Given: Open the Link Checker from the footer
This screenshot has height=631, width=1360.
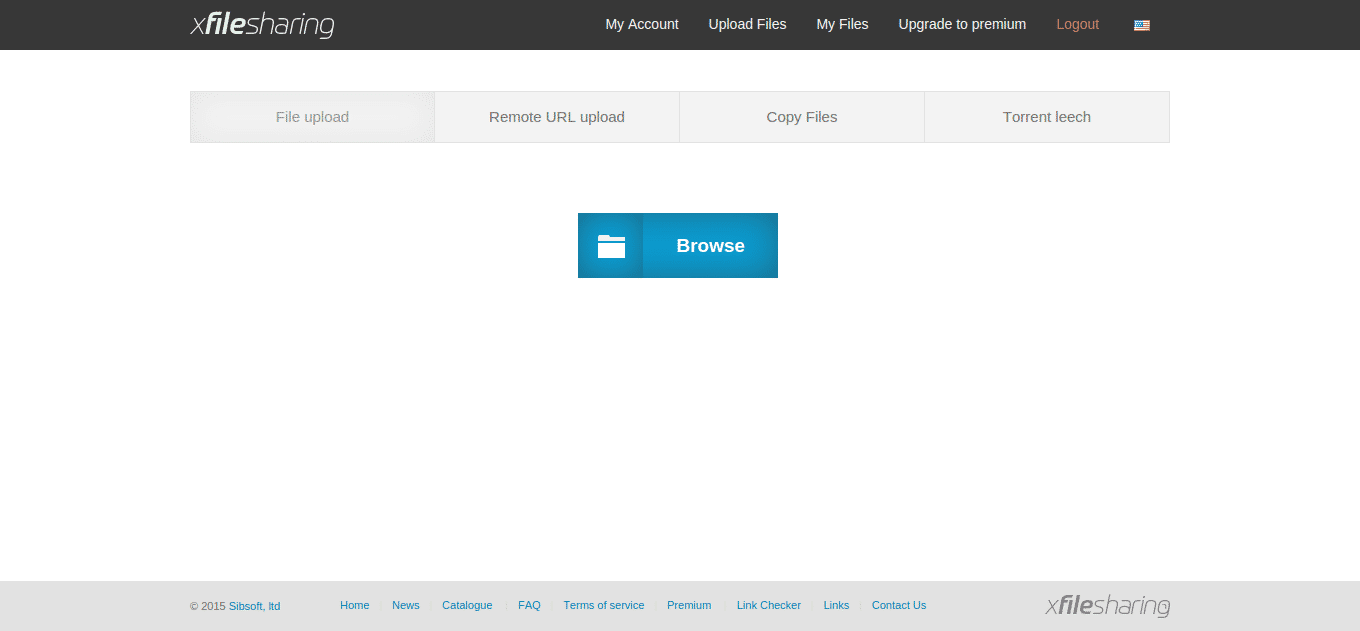Looking at the screenshot, I should click(768, 605).
